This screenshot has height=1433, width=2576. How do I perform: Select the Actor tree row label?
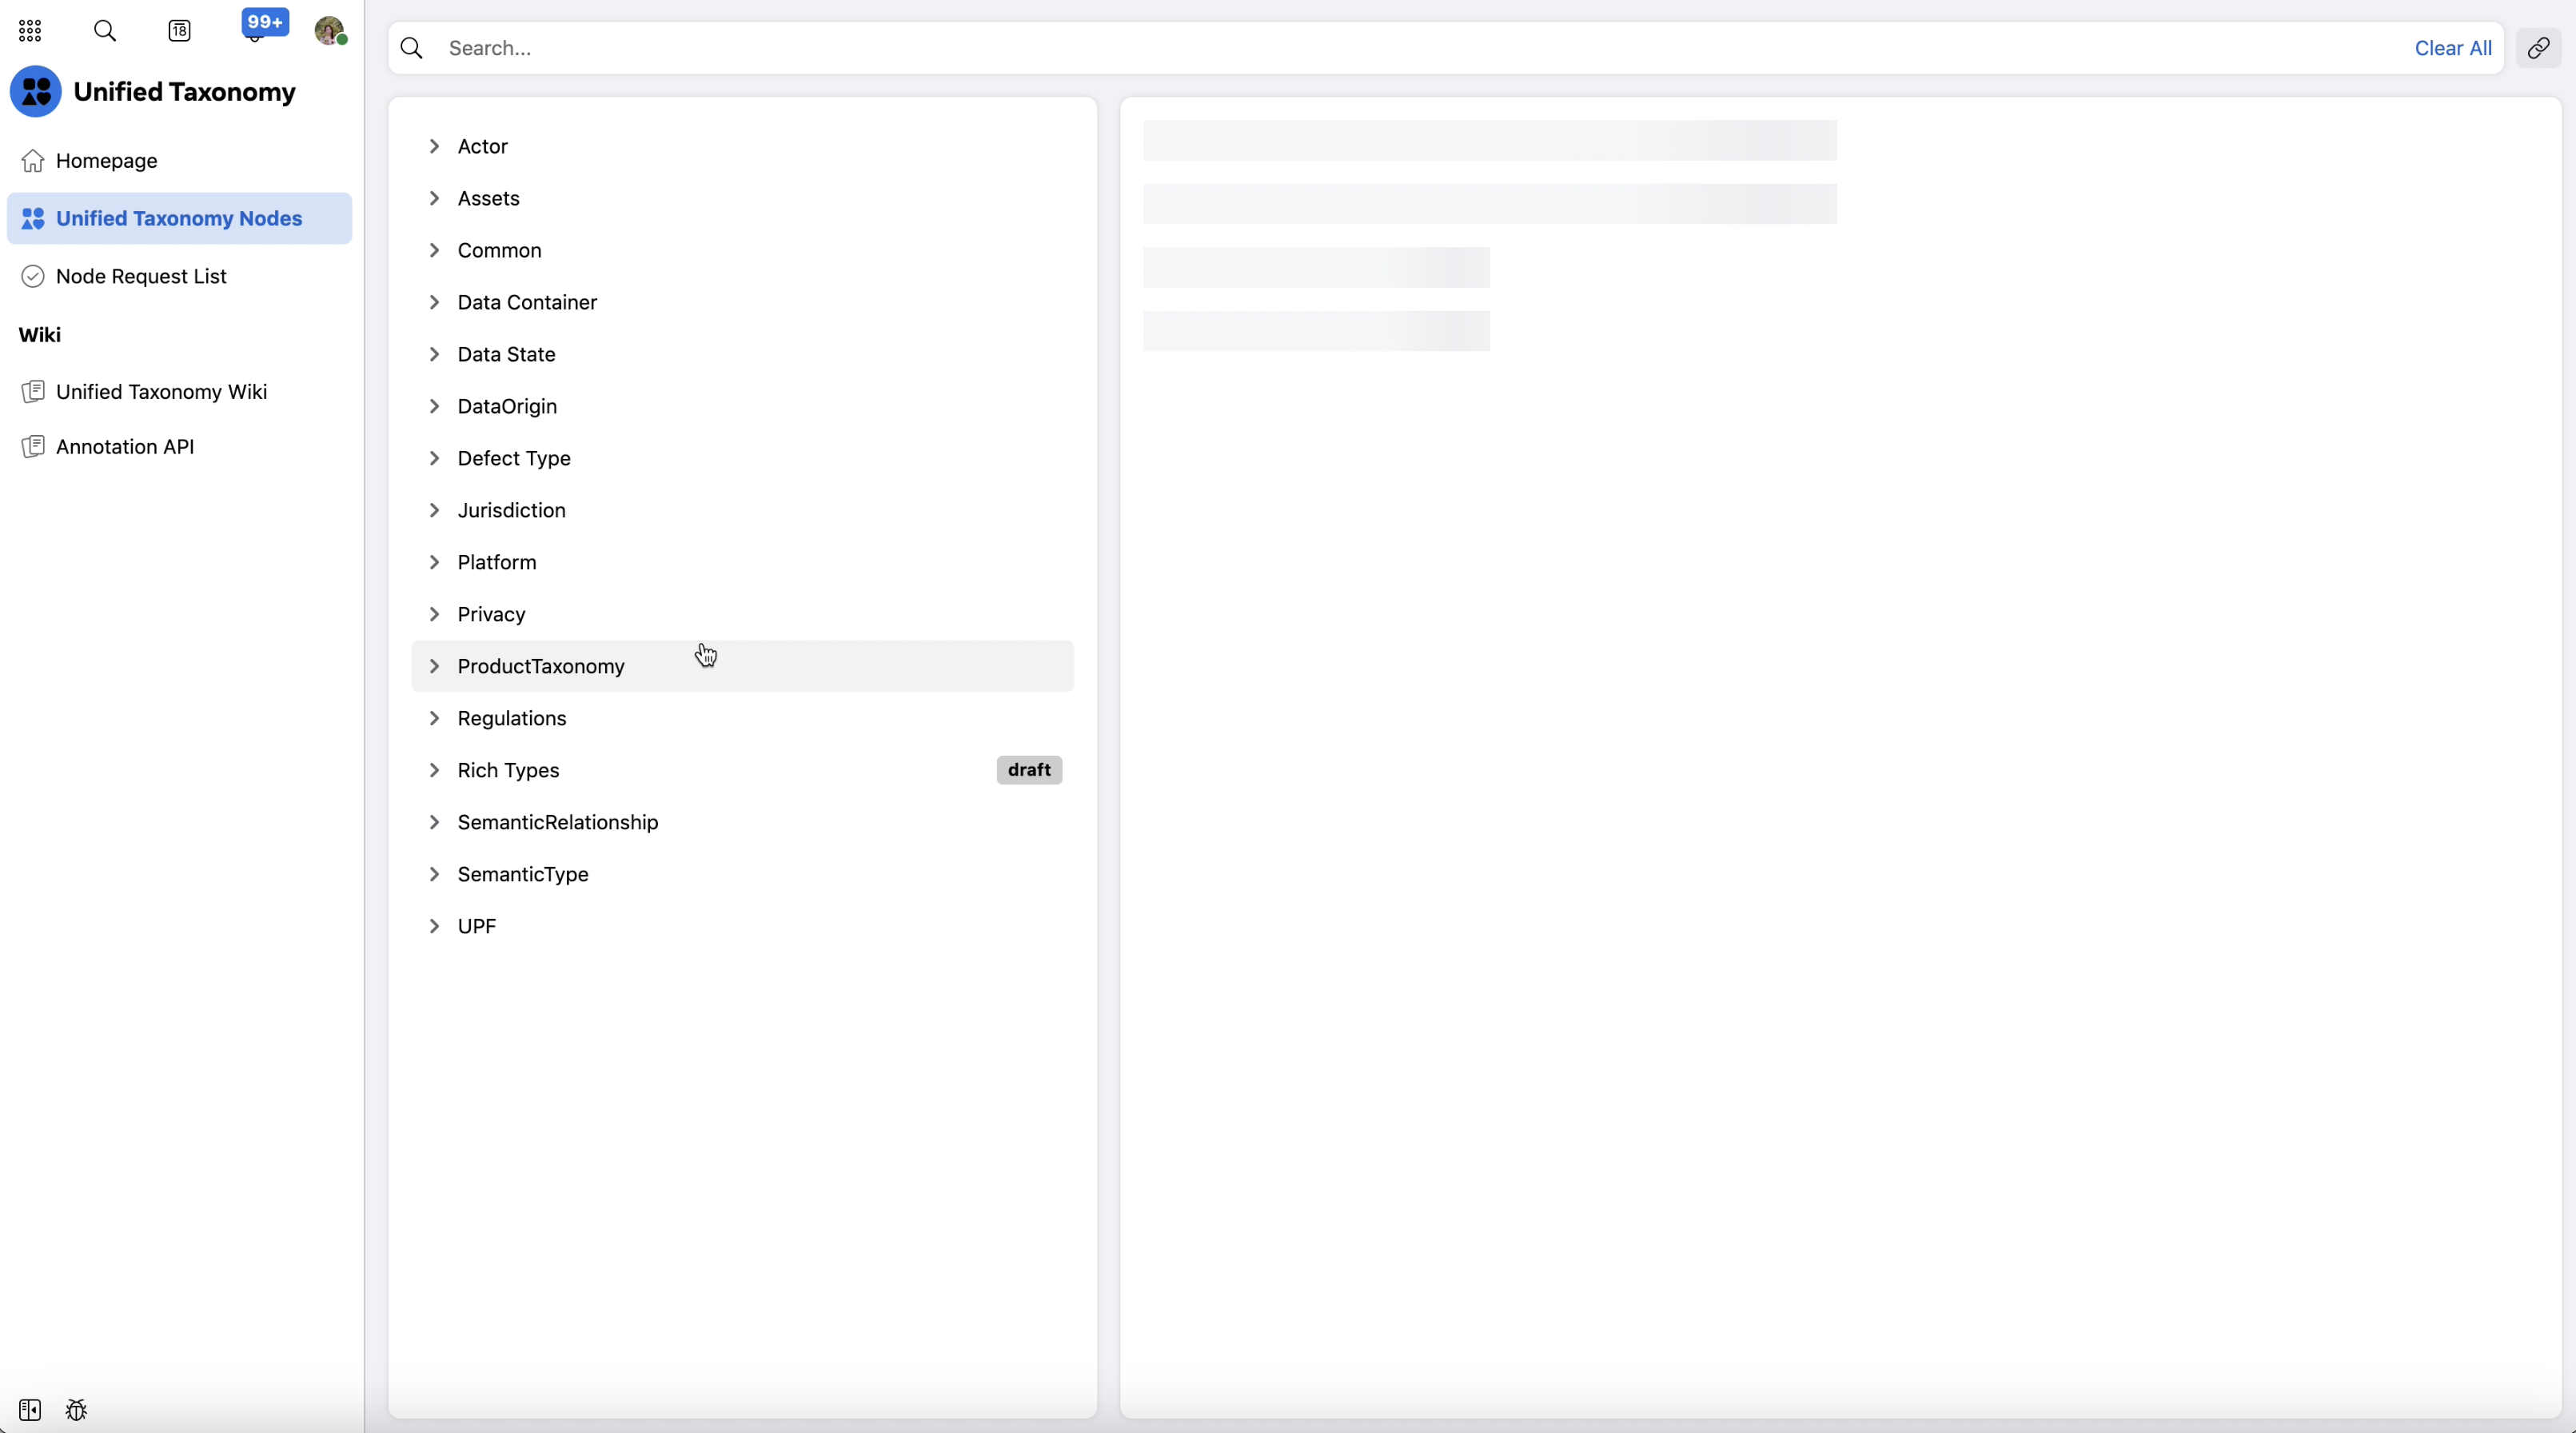point(483,146)
